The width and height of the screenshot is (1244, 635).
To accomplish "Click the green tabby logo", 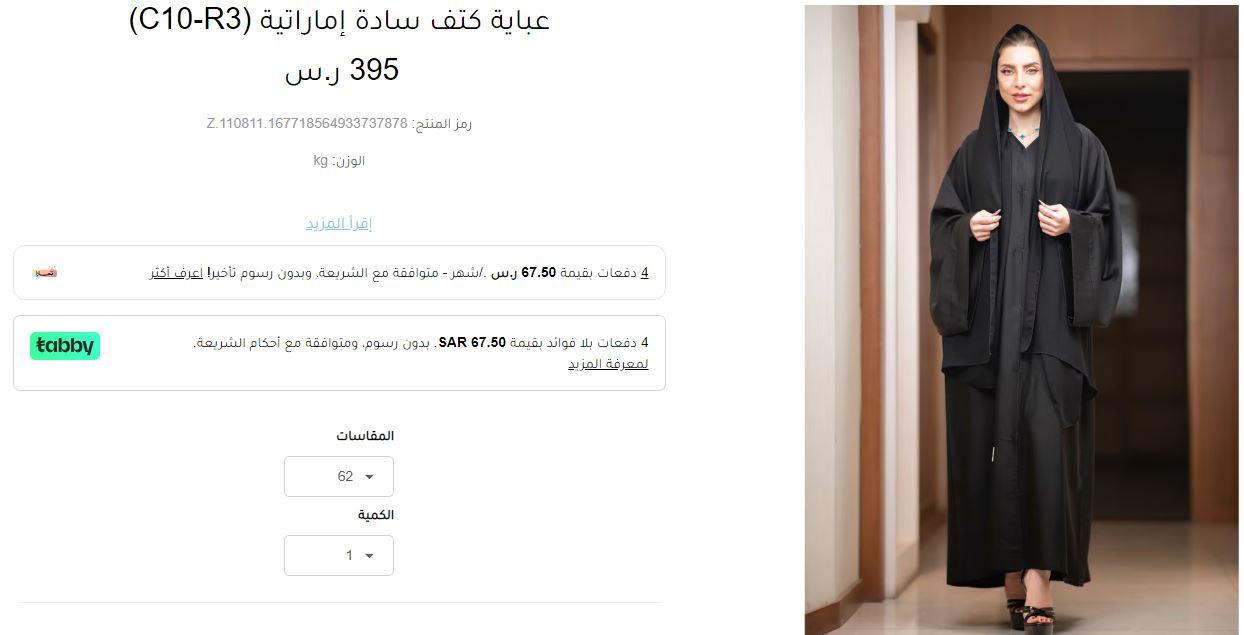I will [65, 346].
